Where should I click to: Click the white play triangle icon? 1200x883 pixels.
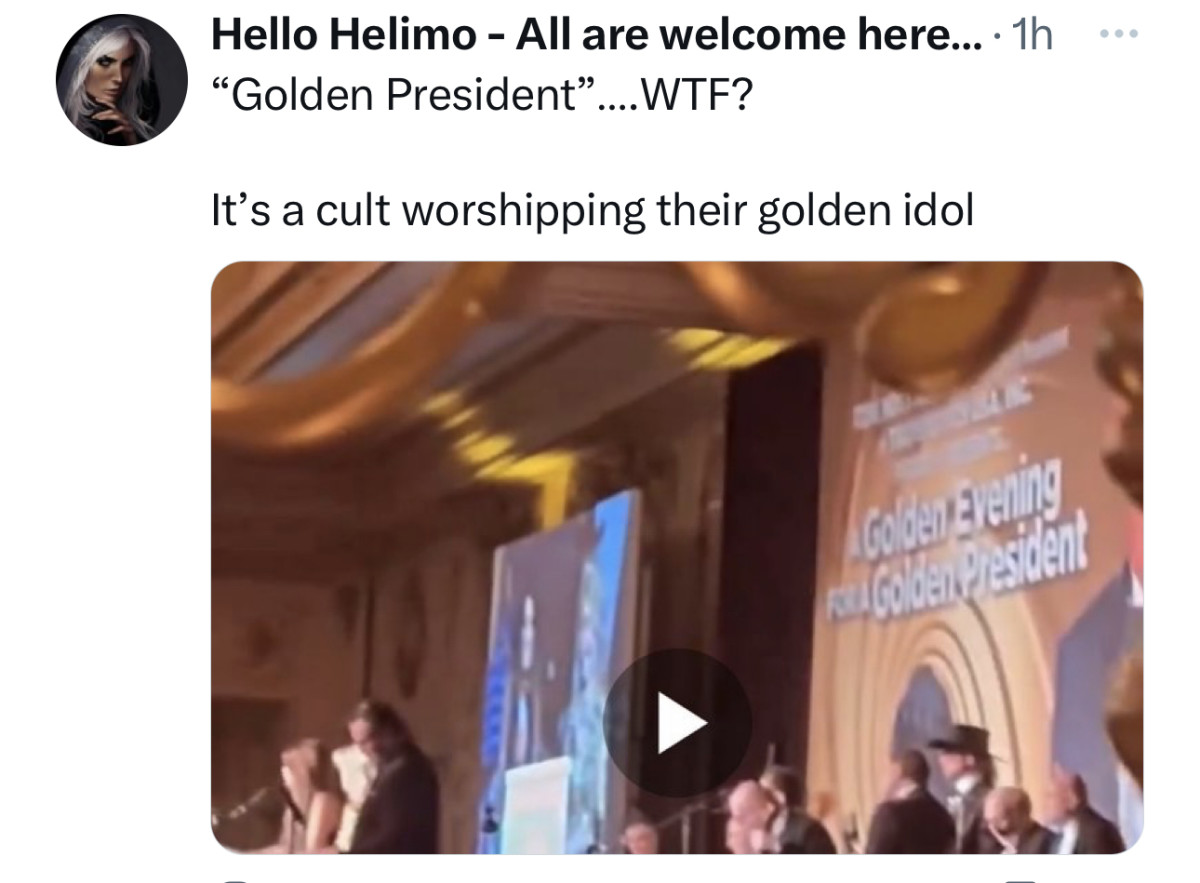coord(681,723)
